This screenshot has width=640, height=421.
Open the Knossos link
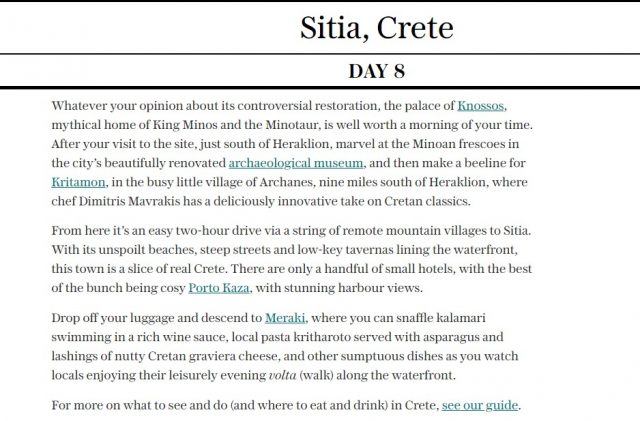[487, 105]
